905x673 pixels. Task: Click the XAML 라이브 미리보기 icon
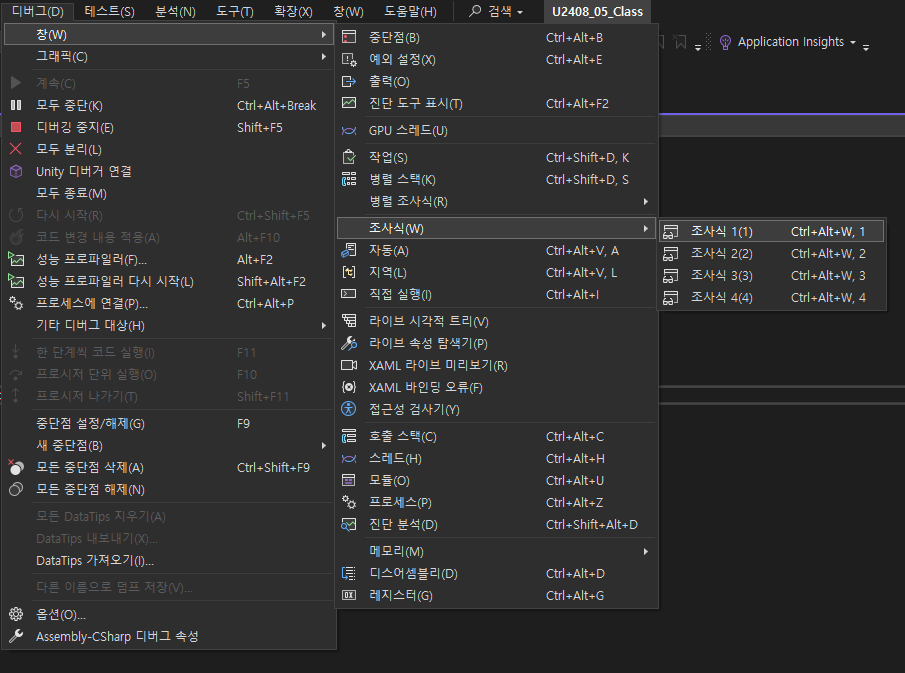(x=349, y=365)
